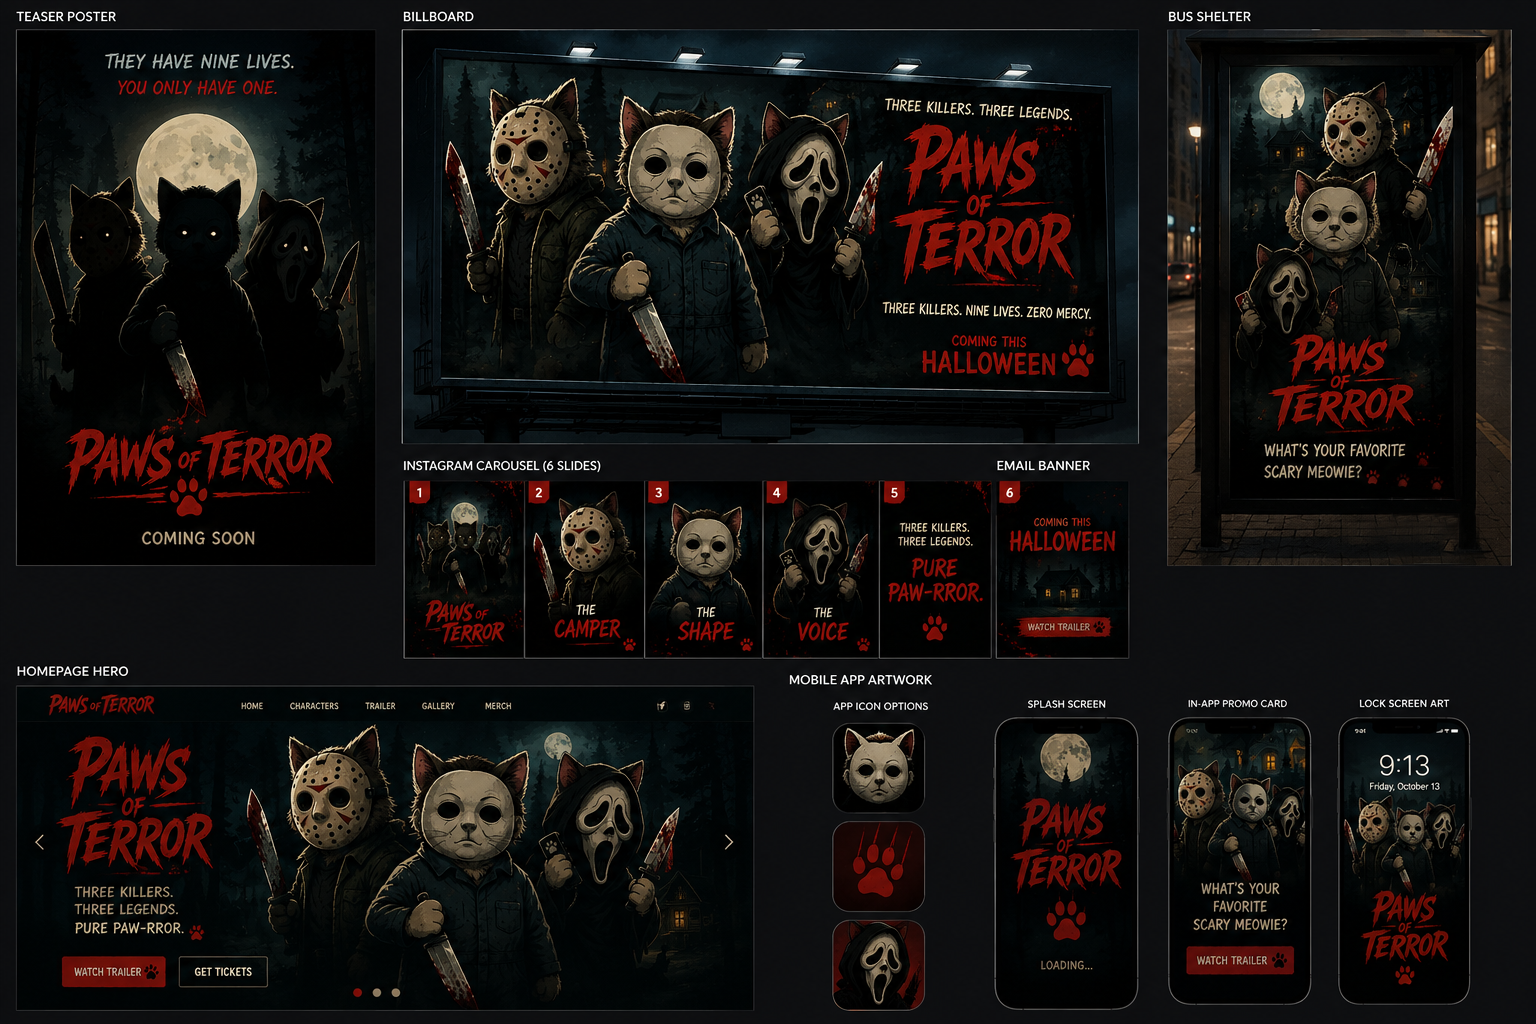Screen dimensions: 1536x1024
Task: Choose the masked cat face app icon
Action: click(x=879, y=768)
